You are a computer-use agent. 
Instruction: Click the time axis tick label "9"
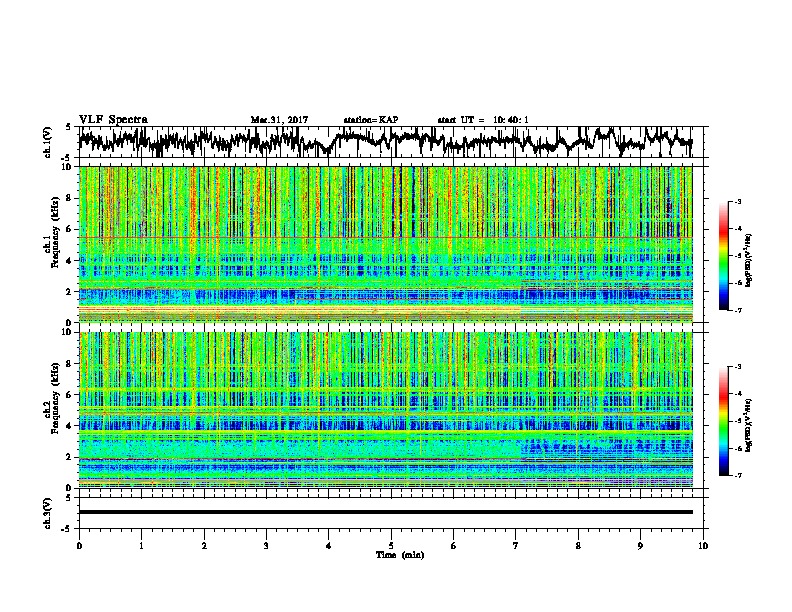(x=640, y=546)
